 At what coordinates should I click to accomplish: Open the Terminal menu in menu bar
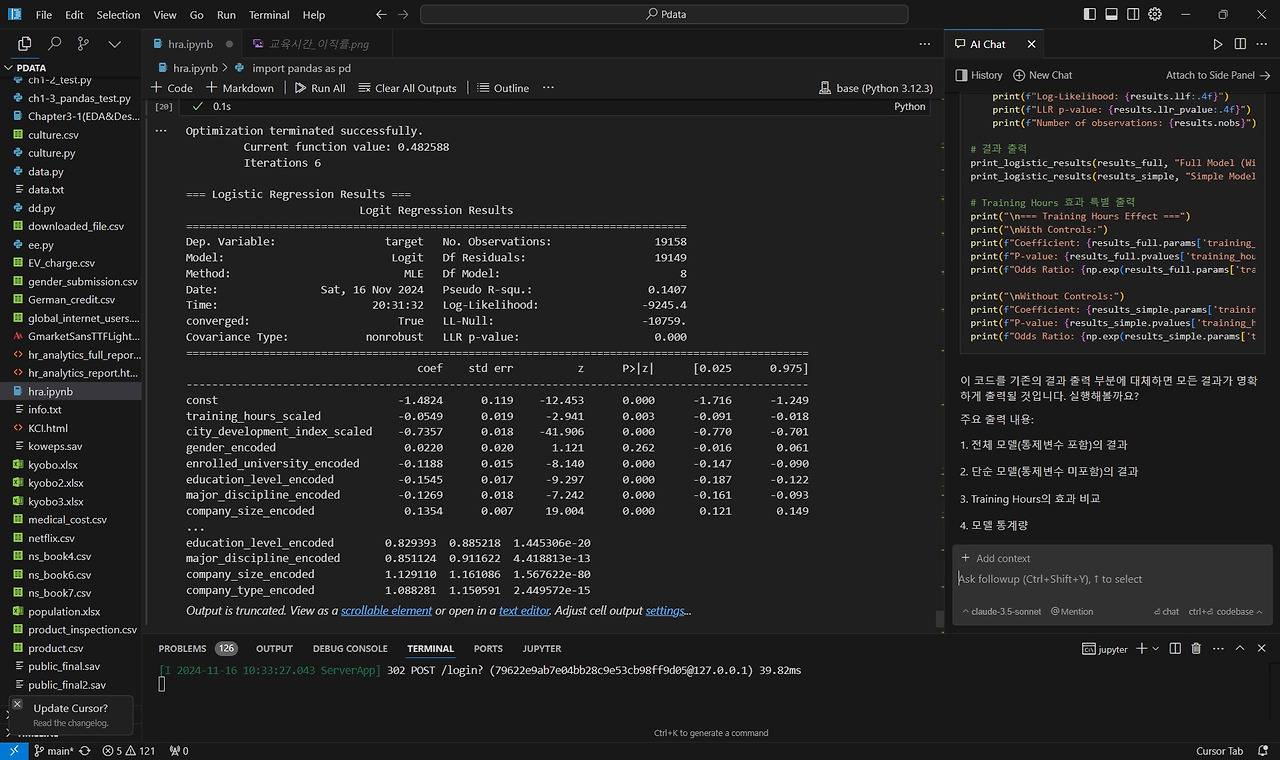(x=269, y=15)
